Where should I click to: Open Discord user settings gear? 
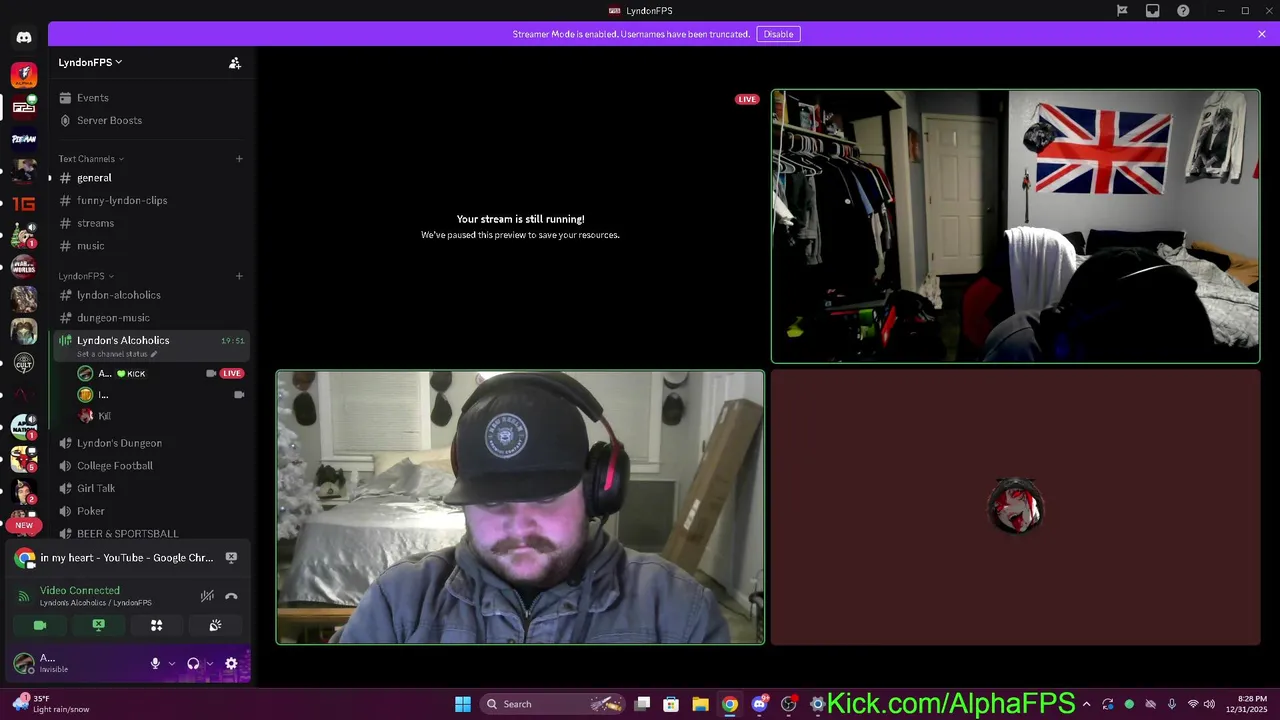(x=231, y=663)
